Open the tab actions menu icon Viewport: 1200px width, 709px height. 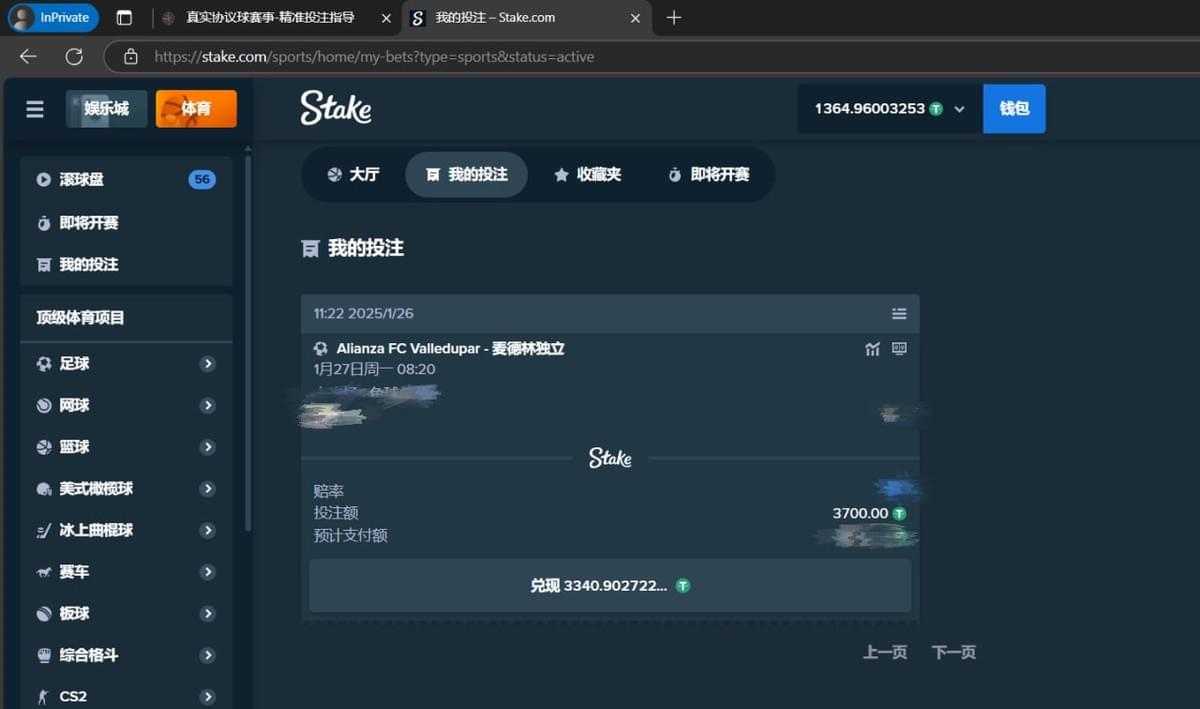coord(124,17)
